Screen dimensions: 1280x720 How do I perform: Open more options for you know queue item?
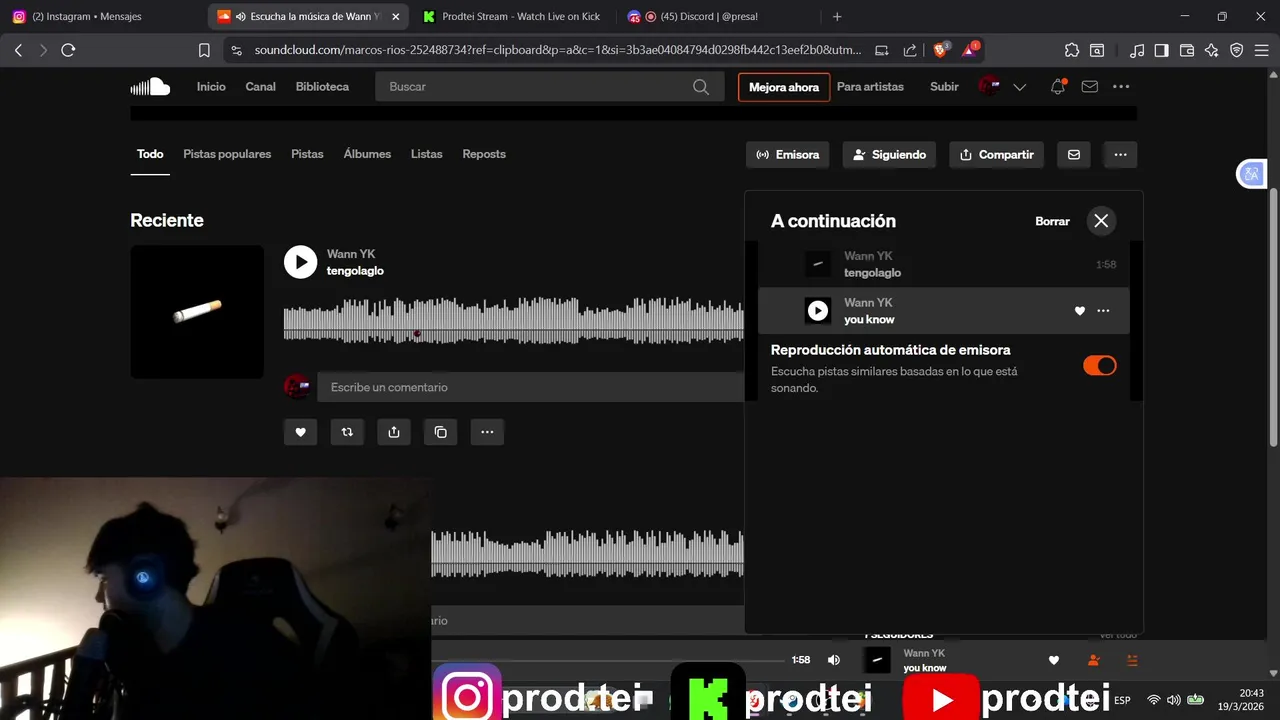pos(1103,311)
